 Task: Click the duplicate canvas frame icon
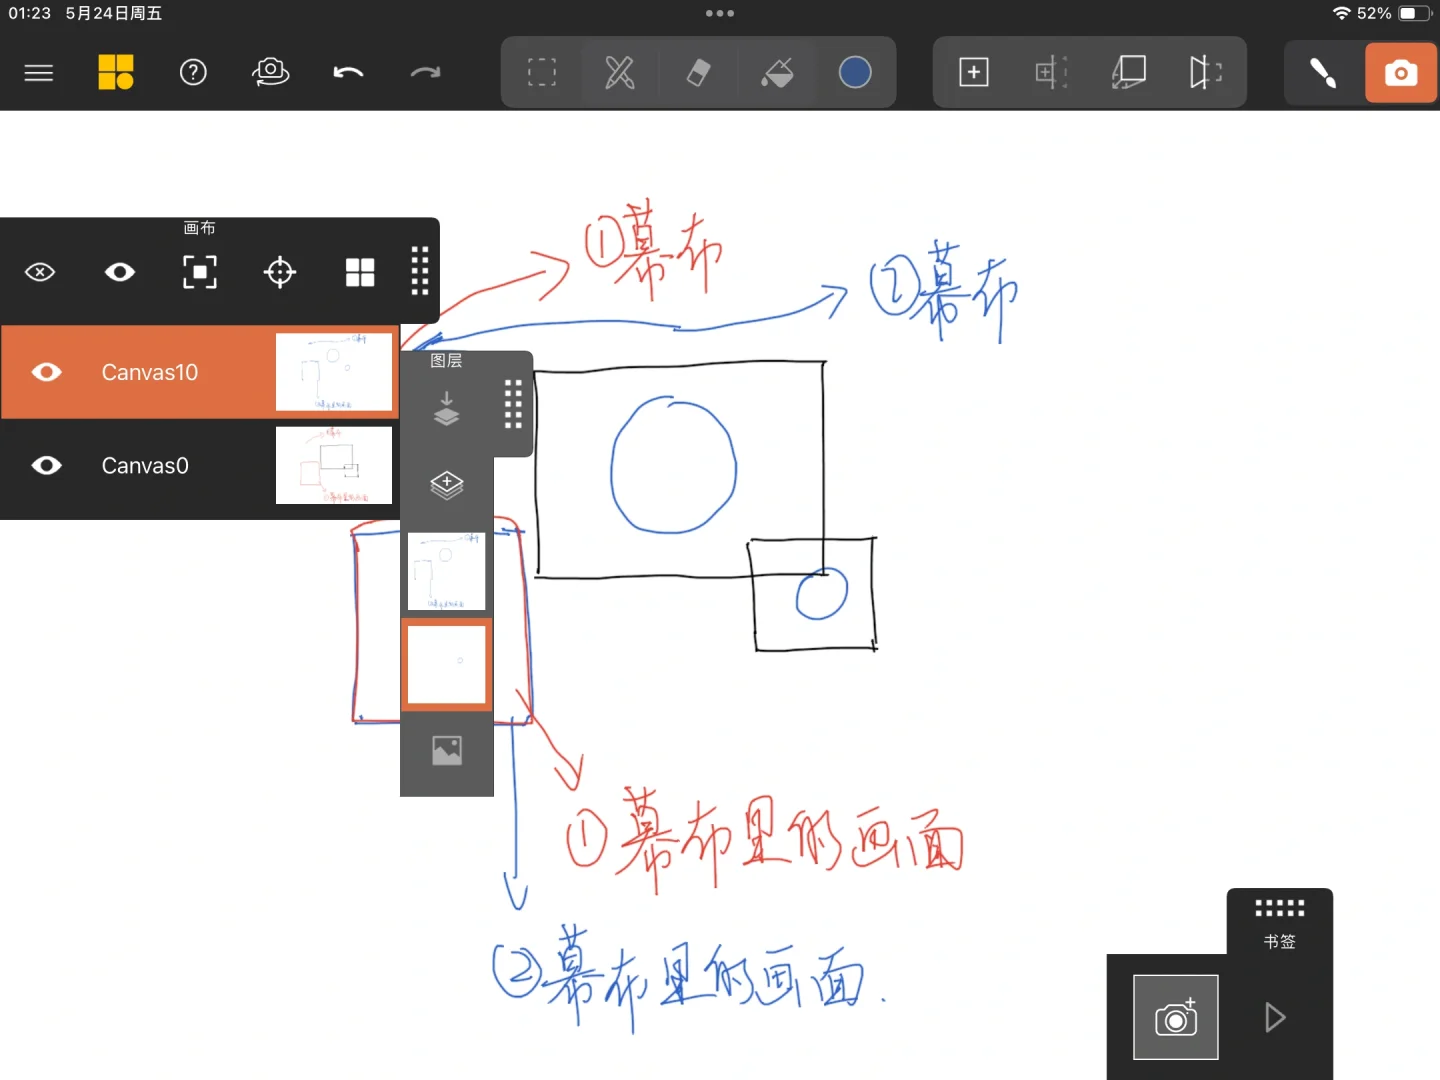click(1129, 72)
